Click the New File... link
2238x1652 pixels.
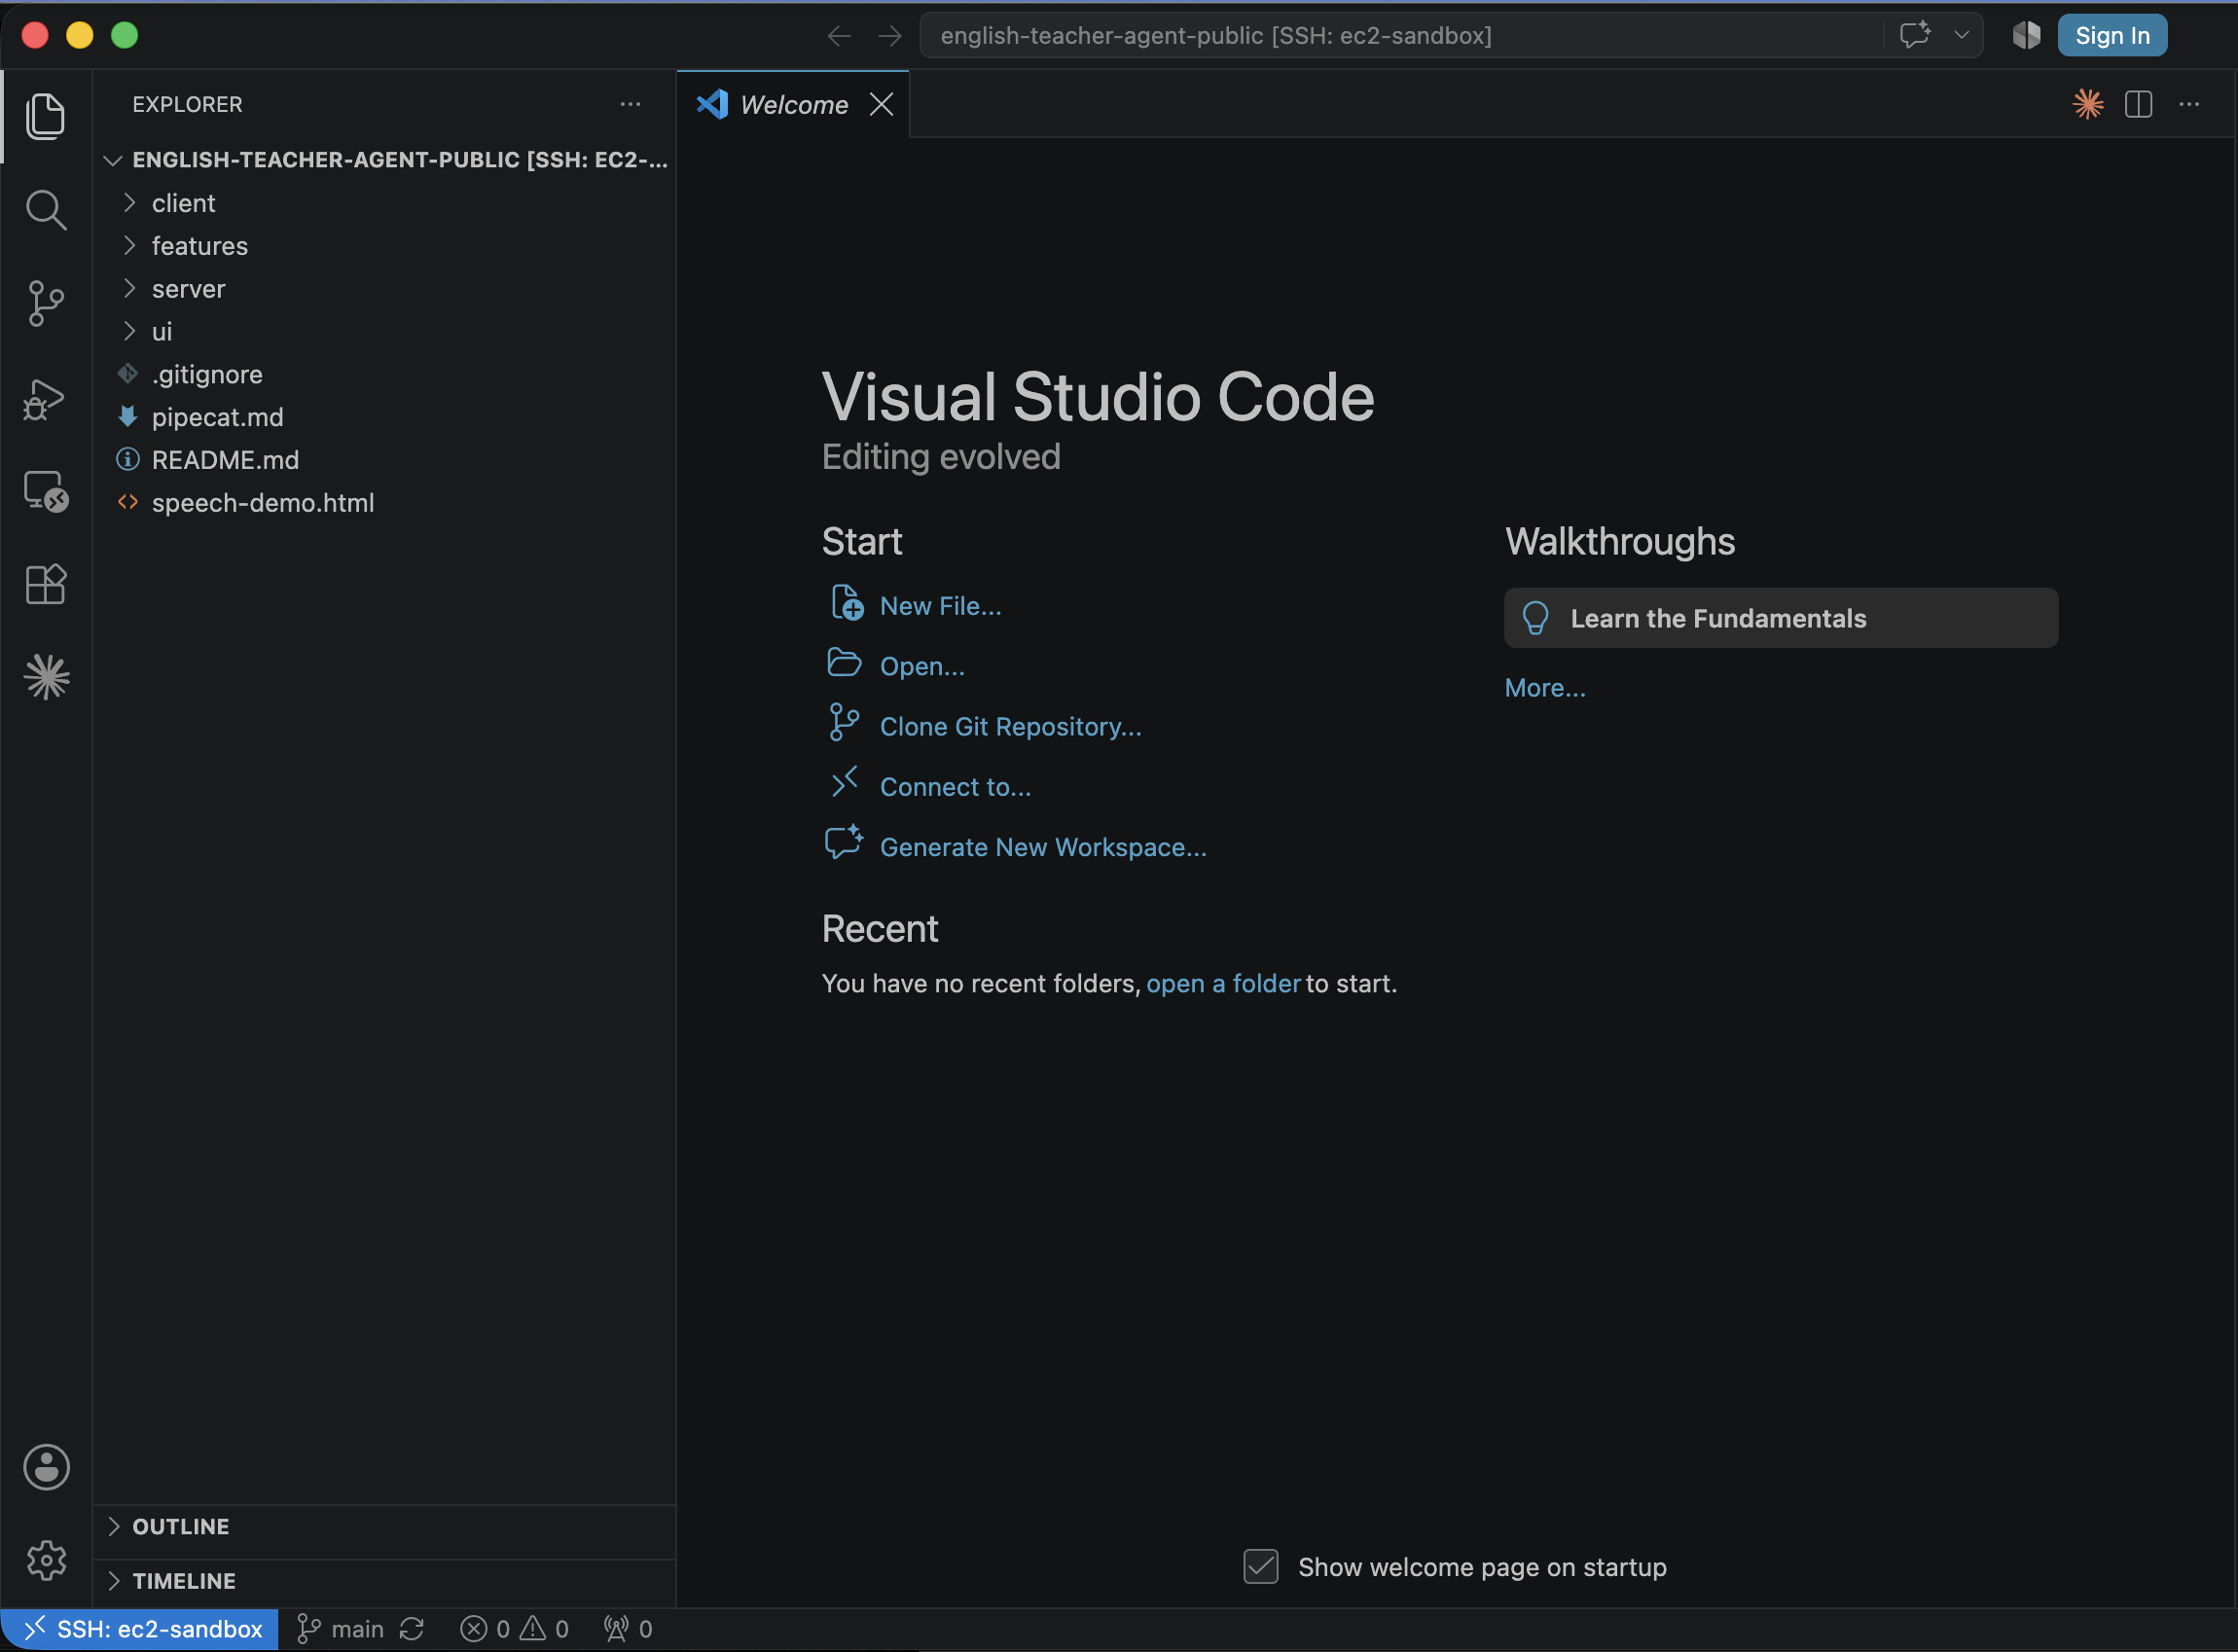(940, 606)
